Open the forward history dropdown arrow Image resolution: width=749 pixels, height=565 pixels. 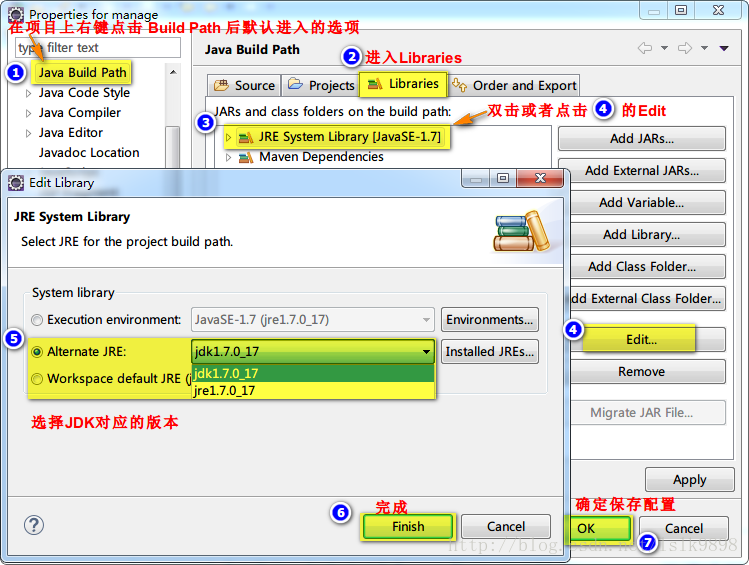705,48
